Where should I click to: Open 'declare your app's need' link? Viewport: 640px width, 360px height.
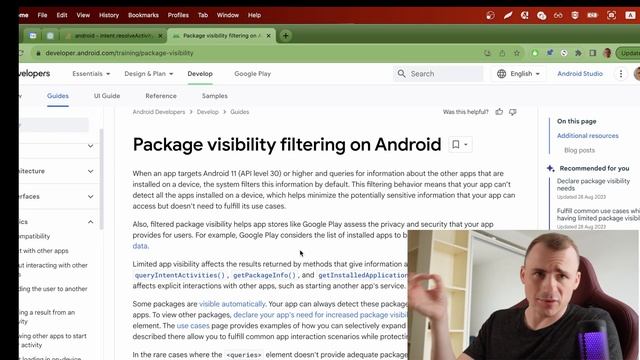(320, 315)
